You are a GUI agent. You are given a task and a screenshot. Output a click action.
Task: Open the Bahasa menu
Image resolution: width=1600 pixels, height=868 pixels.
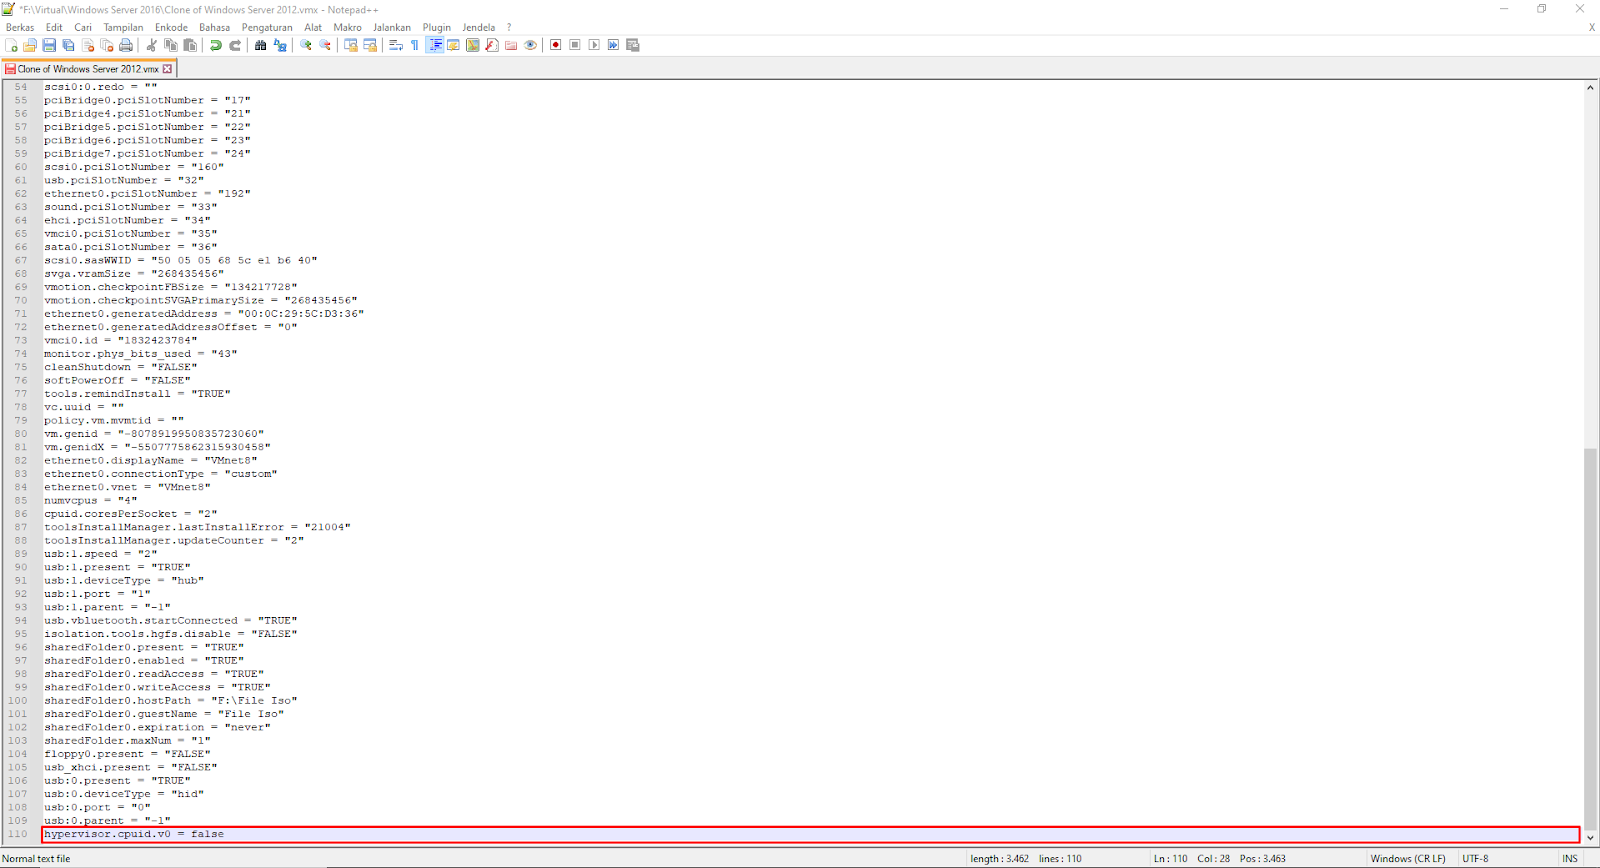pos(214,27)
